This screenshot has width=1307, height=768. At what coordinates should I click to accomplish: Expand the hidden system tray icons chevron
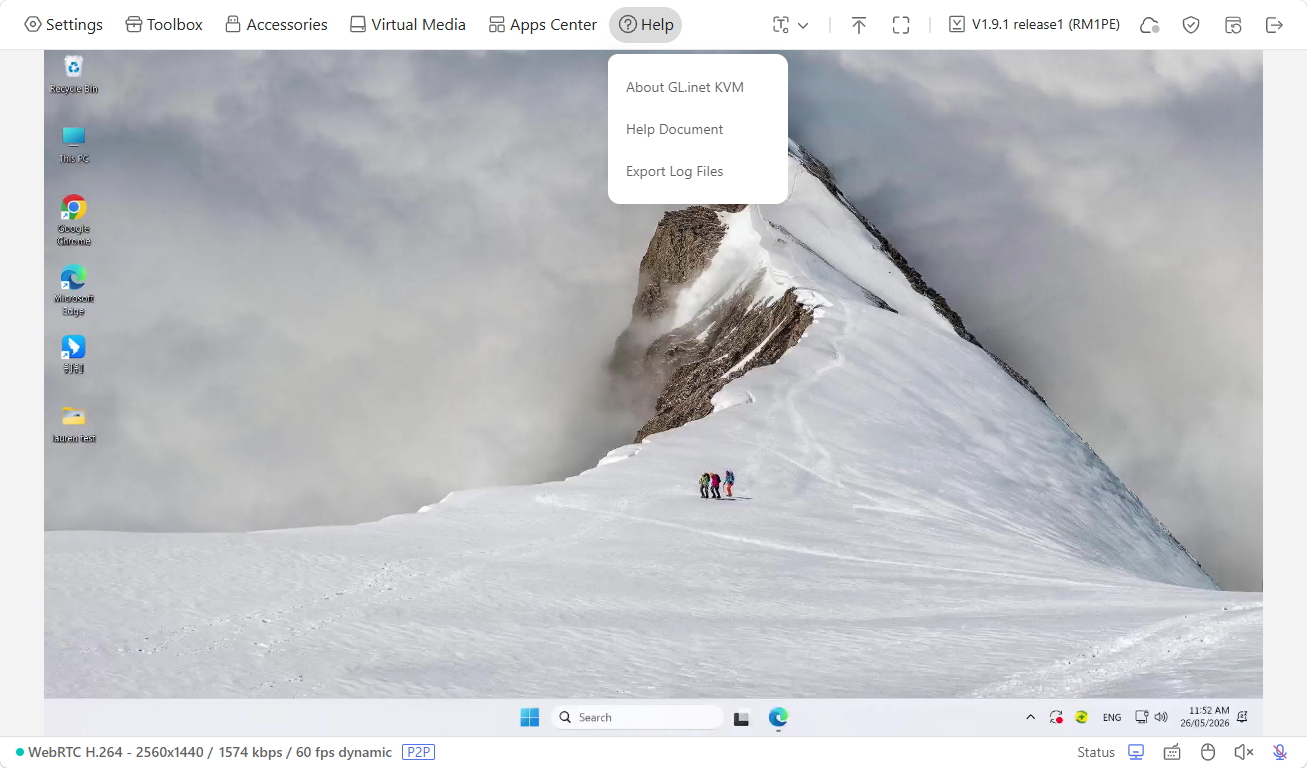(x=1031, y=717)
